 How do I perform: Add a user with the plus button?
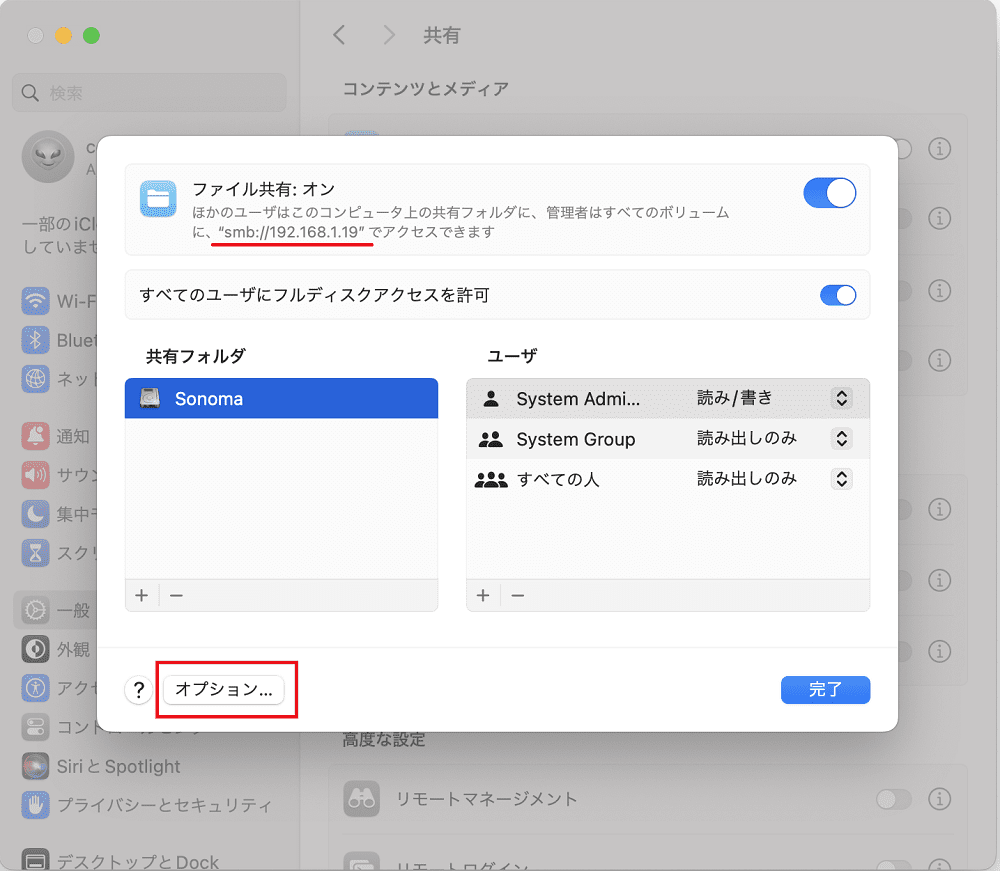coord(483,596)
